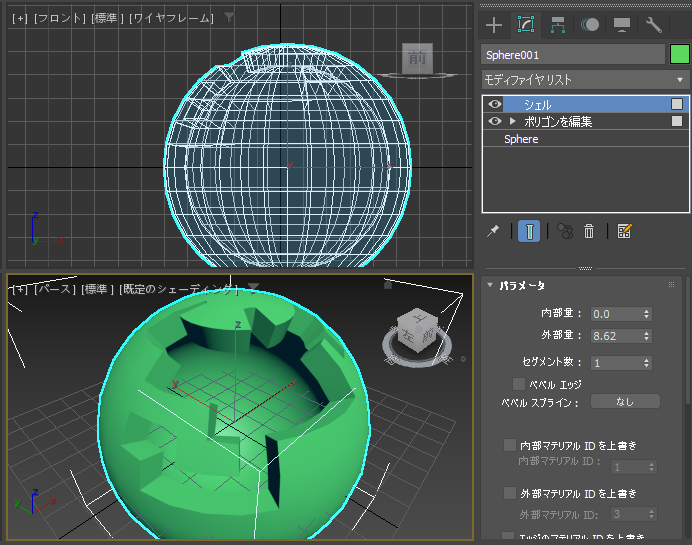692x545 pixels.
Task: Open the Utilities wrench tab
Action: pos(654,25)
